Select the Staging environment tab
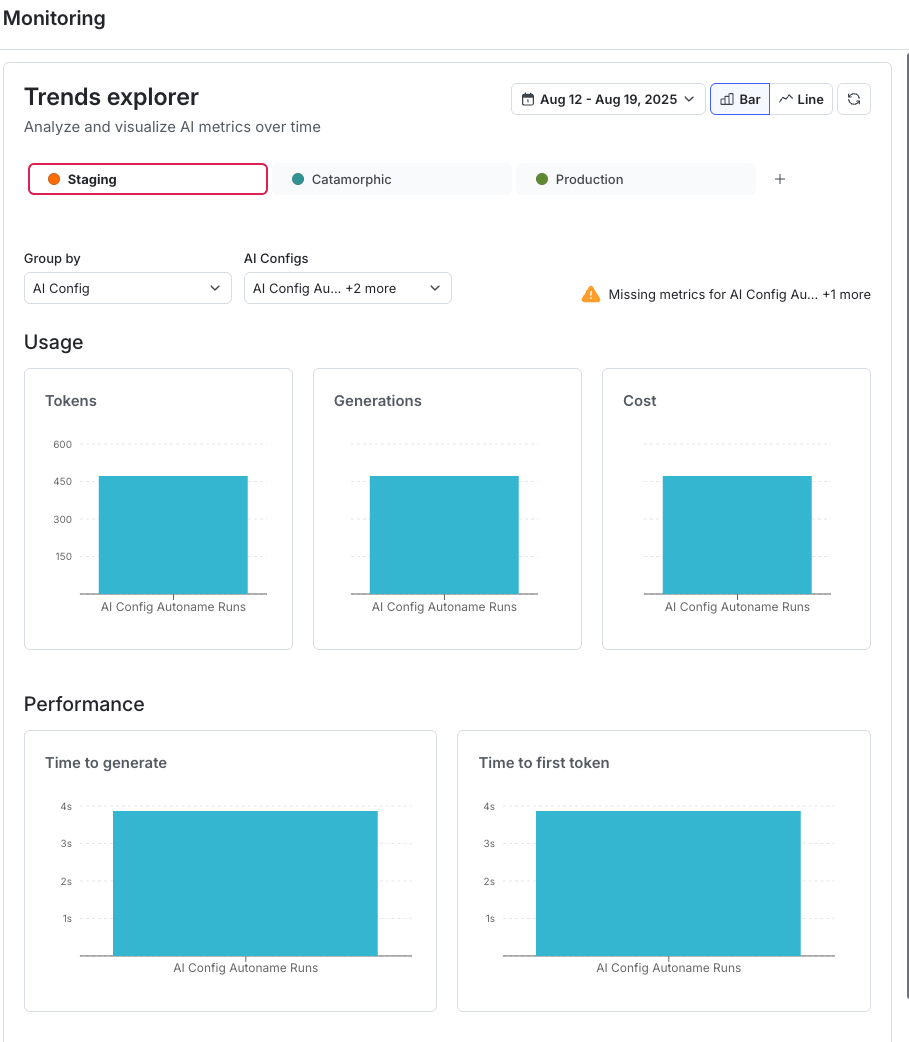Viewport: 909px width, 1042px height. click(148, 179)
